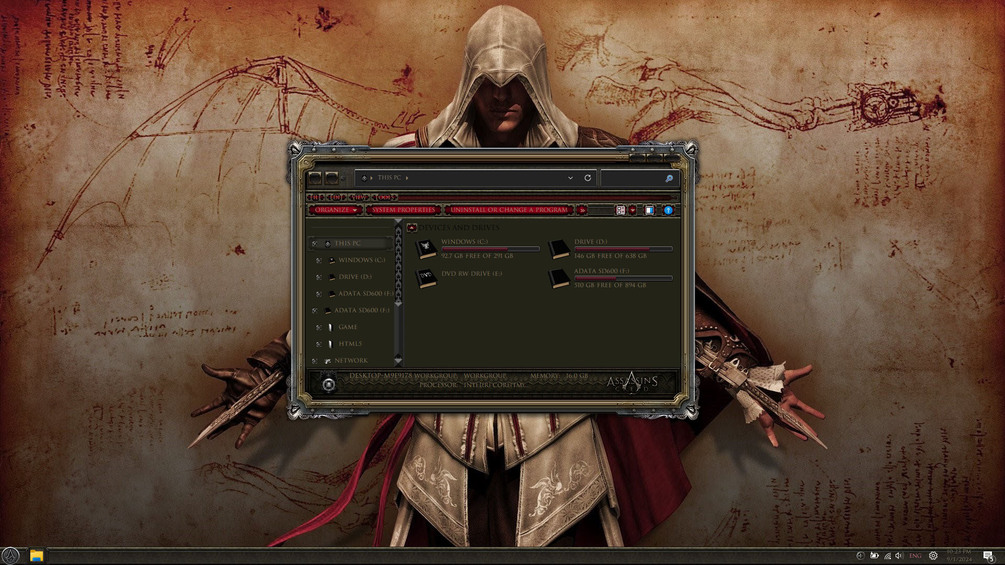The image size is (1005, 565).
Task: Expand Windows (C:) in the navigation tree
Action: tap(319, 260)
